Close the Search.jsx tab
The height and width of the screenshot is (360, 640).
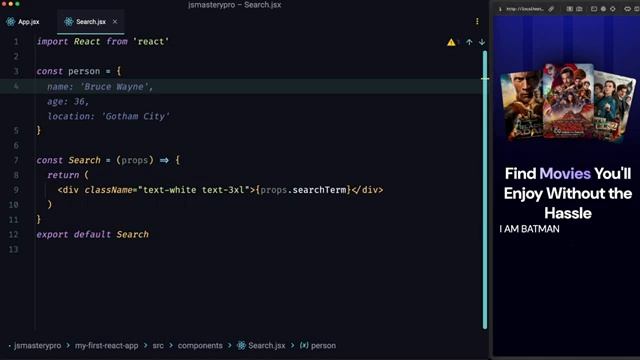(x=115, y=22)
